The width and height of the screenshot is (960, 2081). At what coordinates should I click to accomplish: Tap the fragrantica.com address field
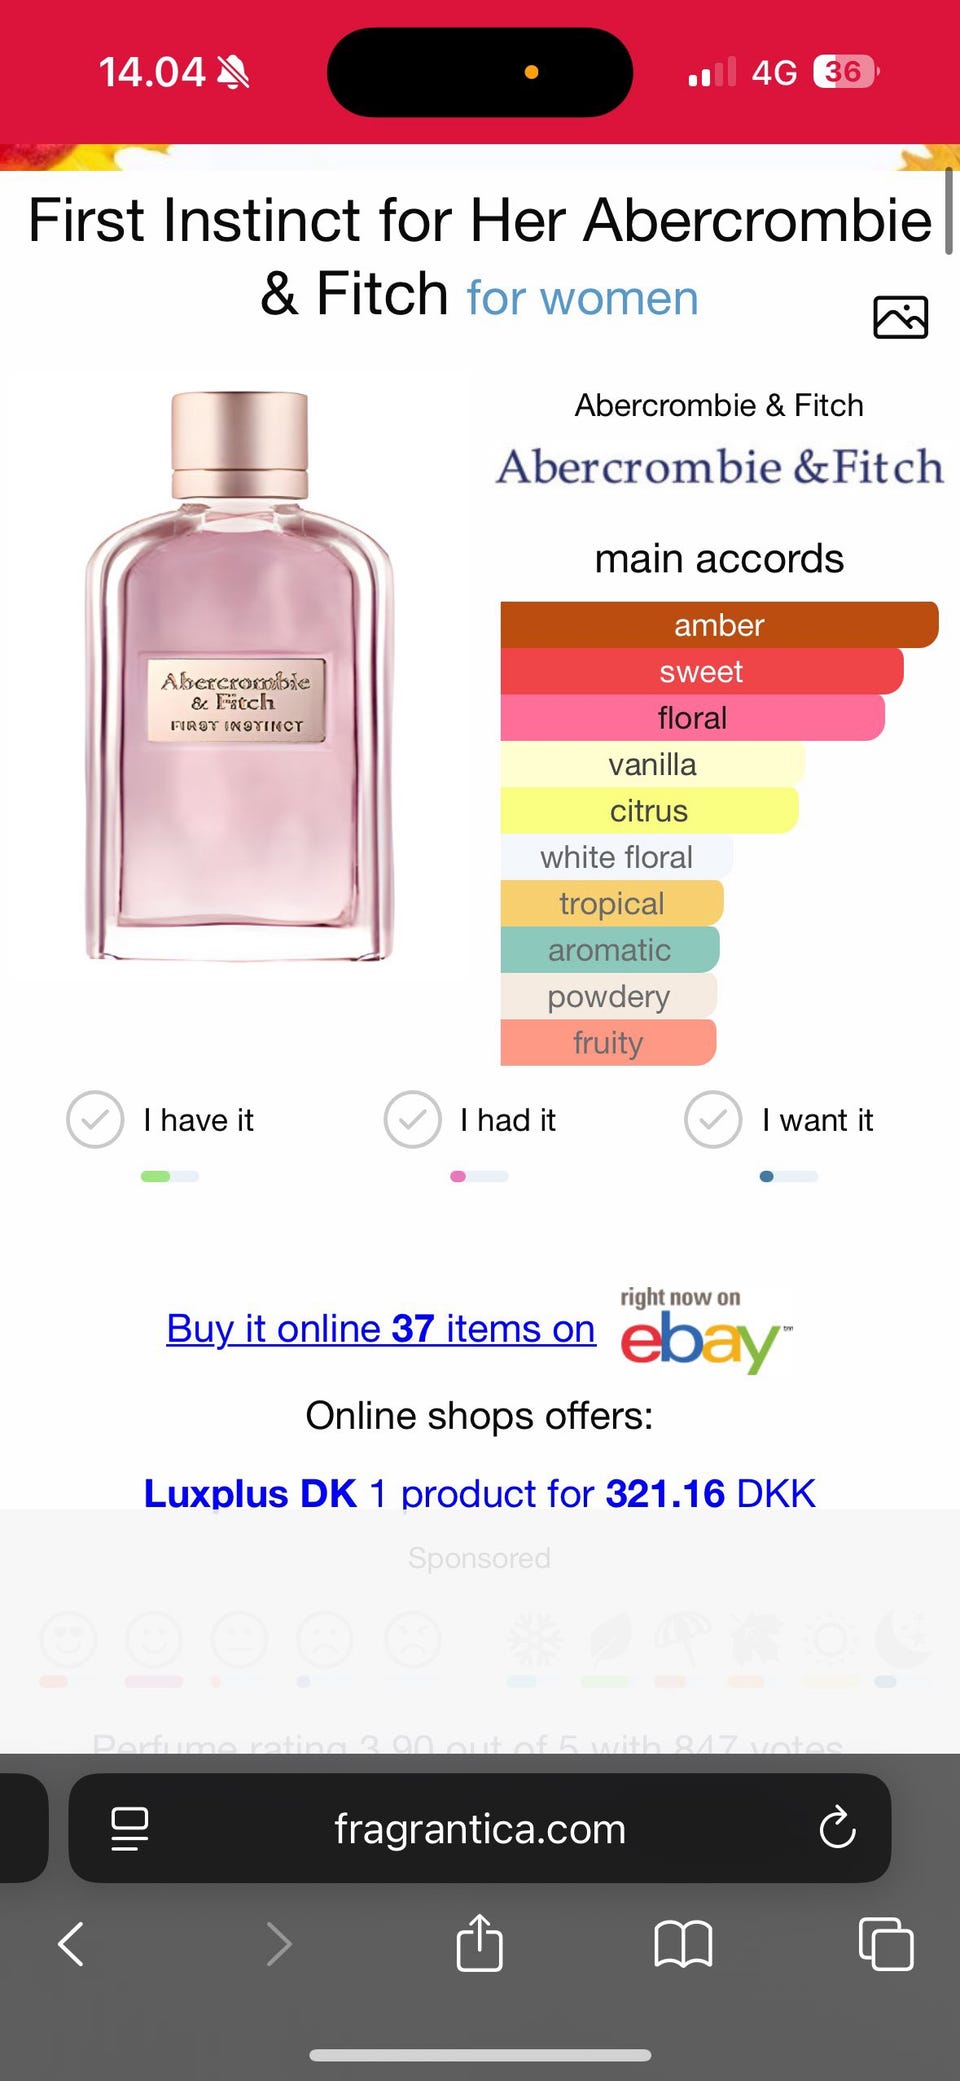tap(479, 1828)
